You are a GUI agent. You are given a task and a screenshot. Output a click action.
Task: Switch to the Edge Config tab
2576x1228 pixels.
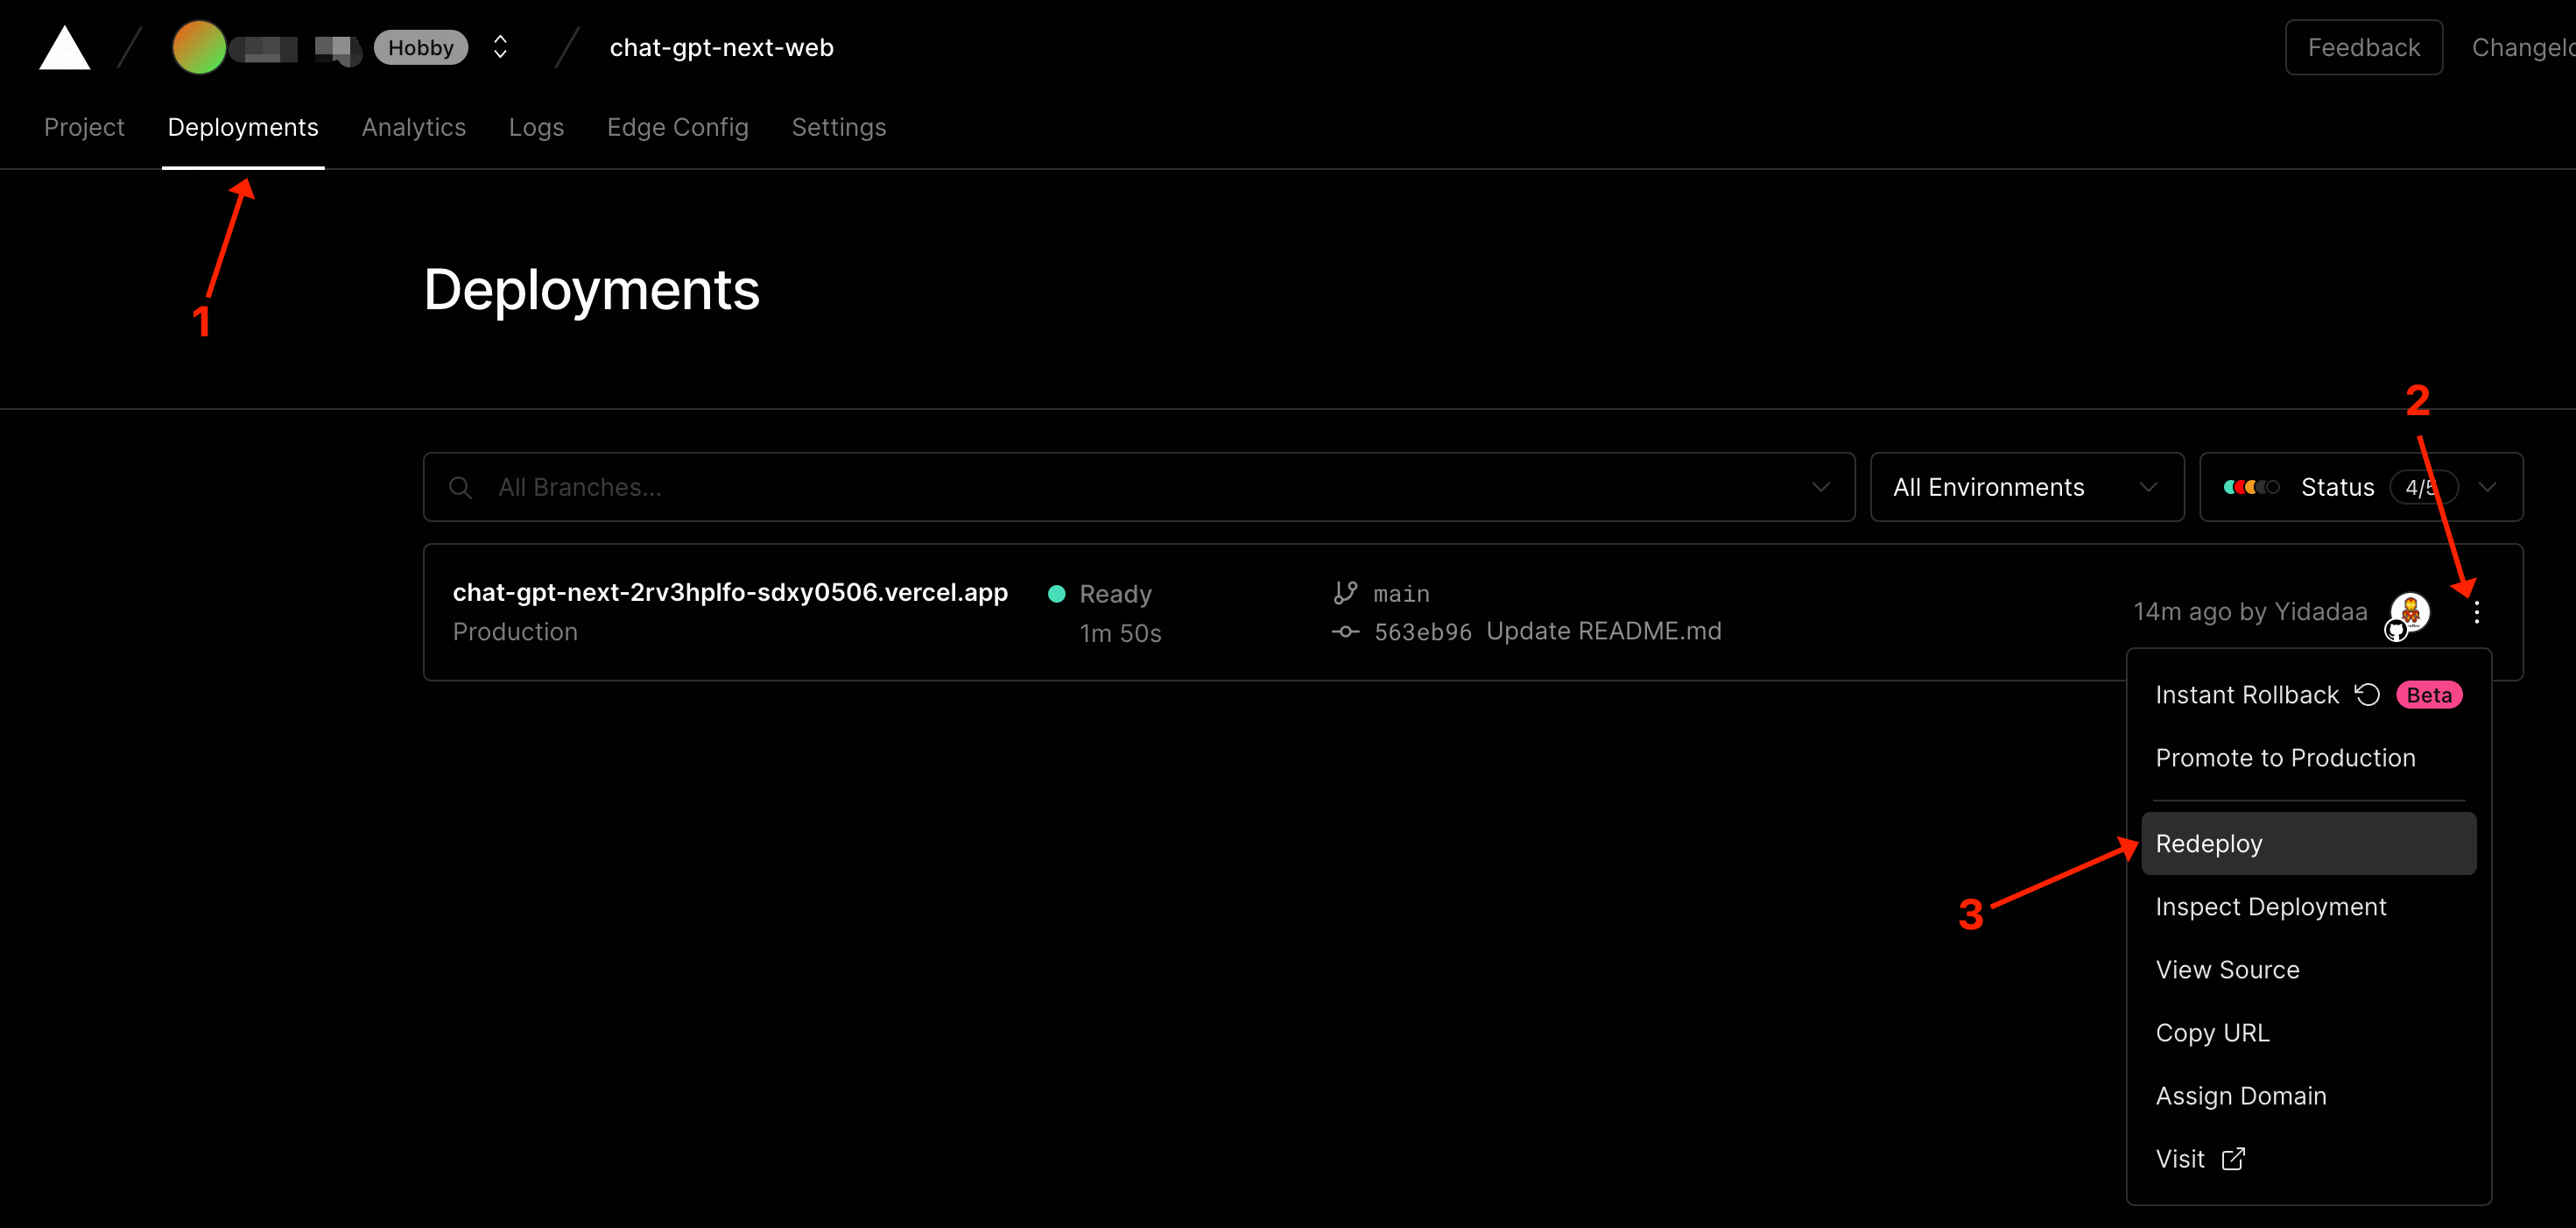pos(677,127)
